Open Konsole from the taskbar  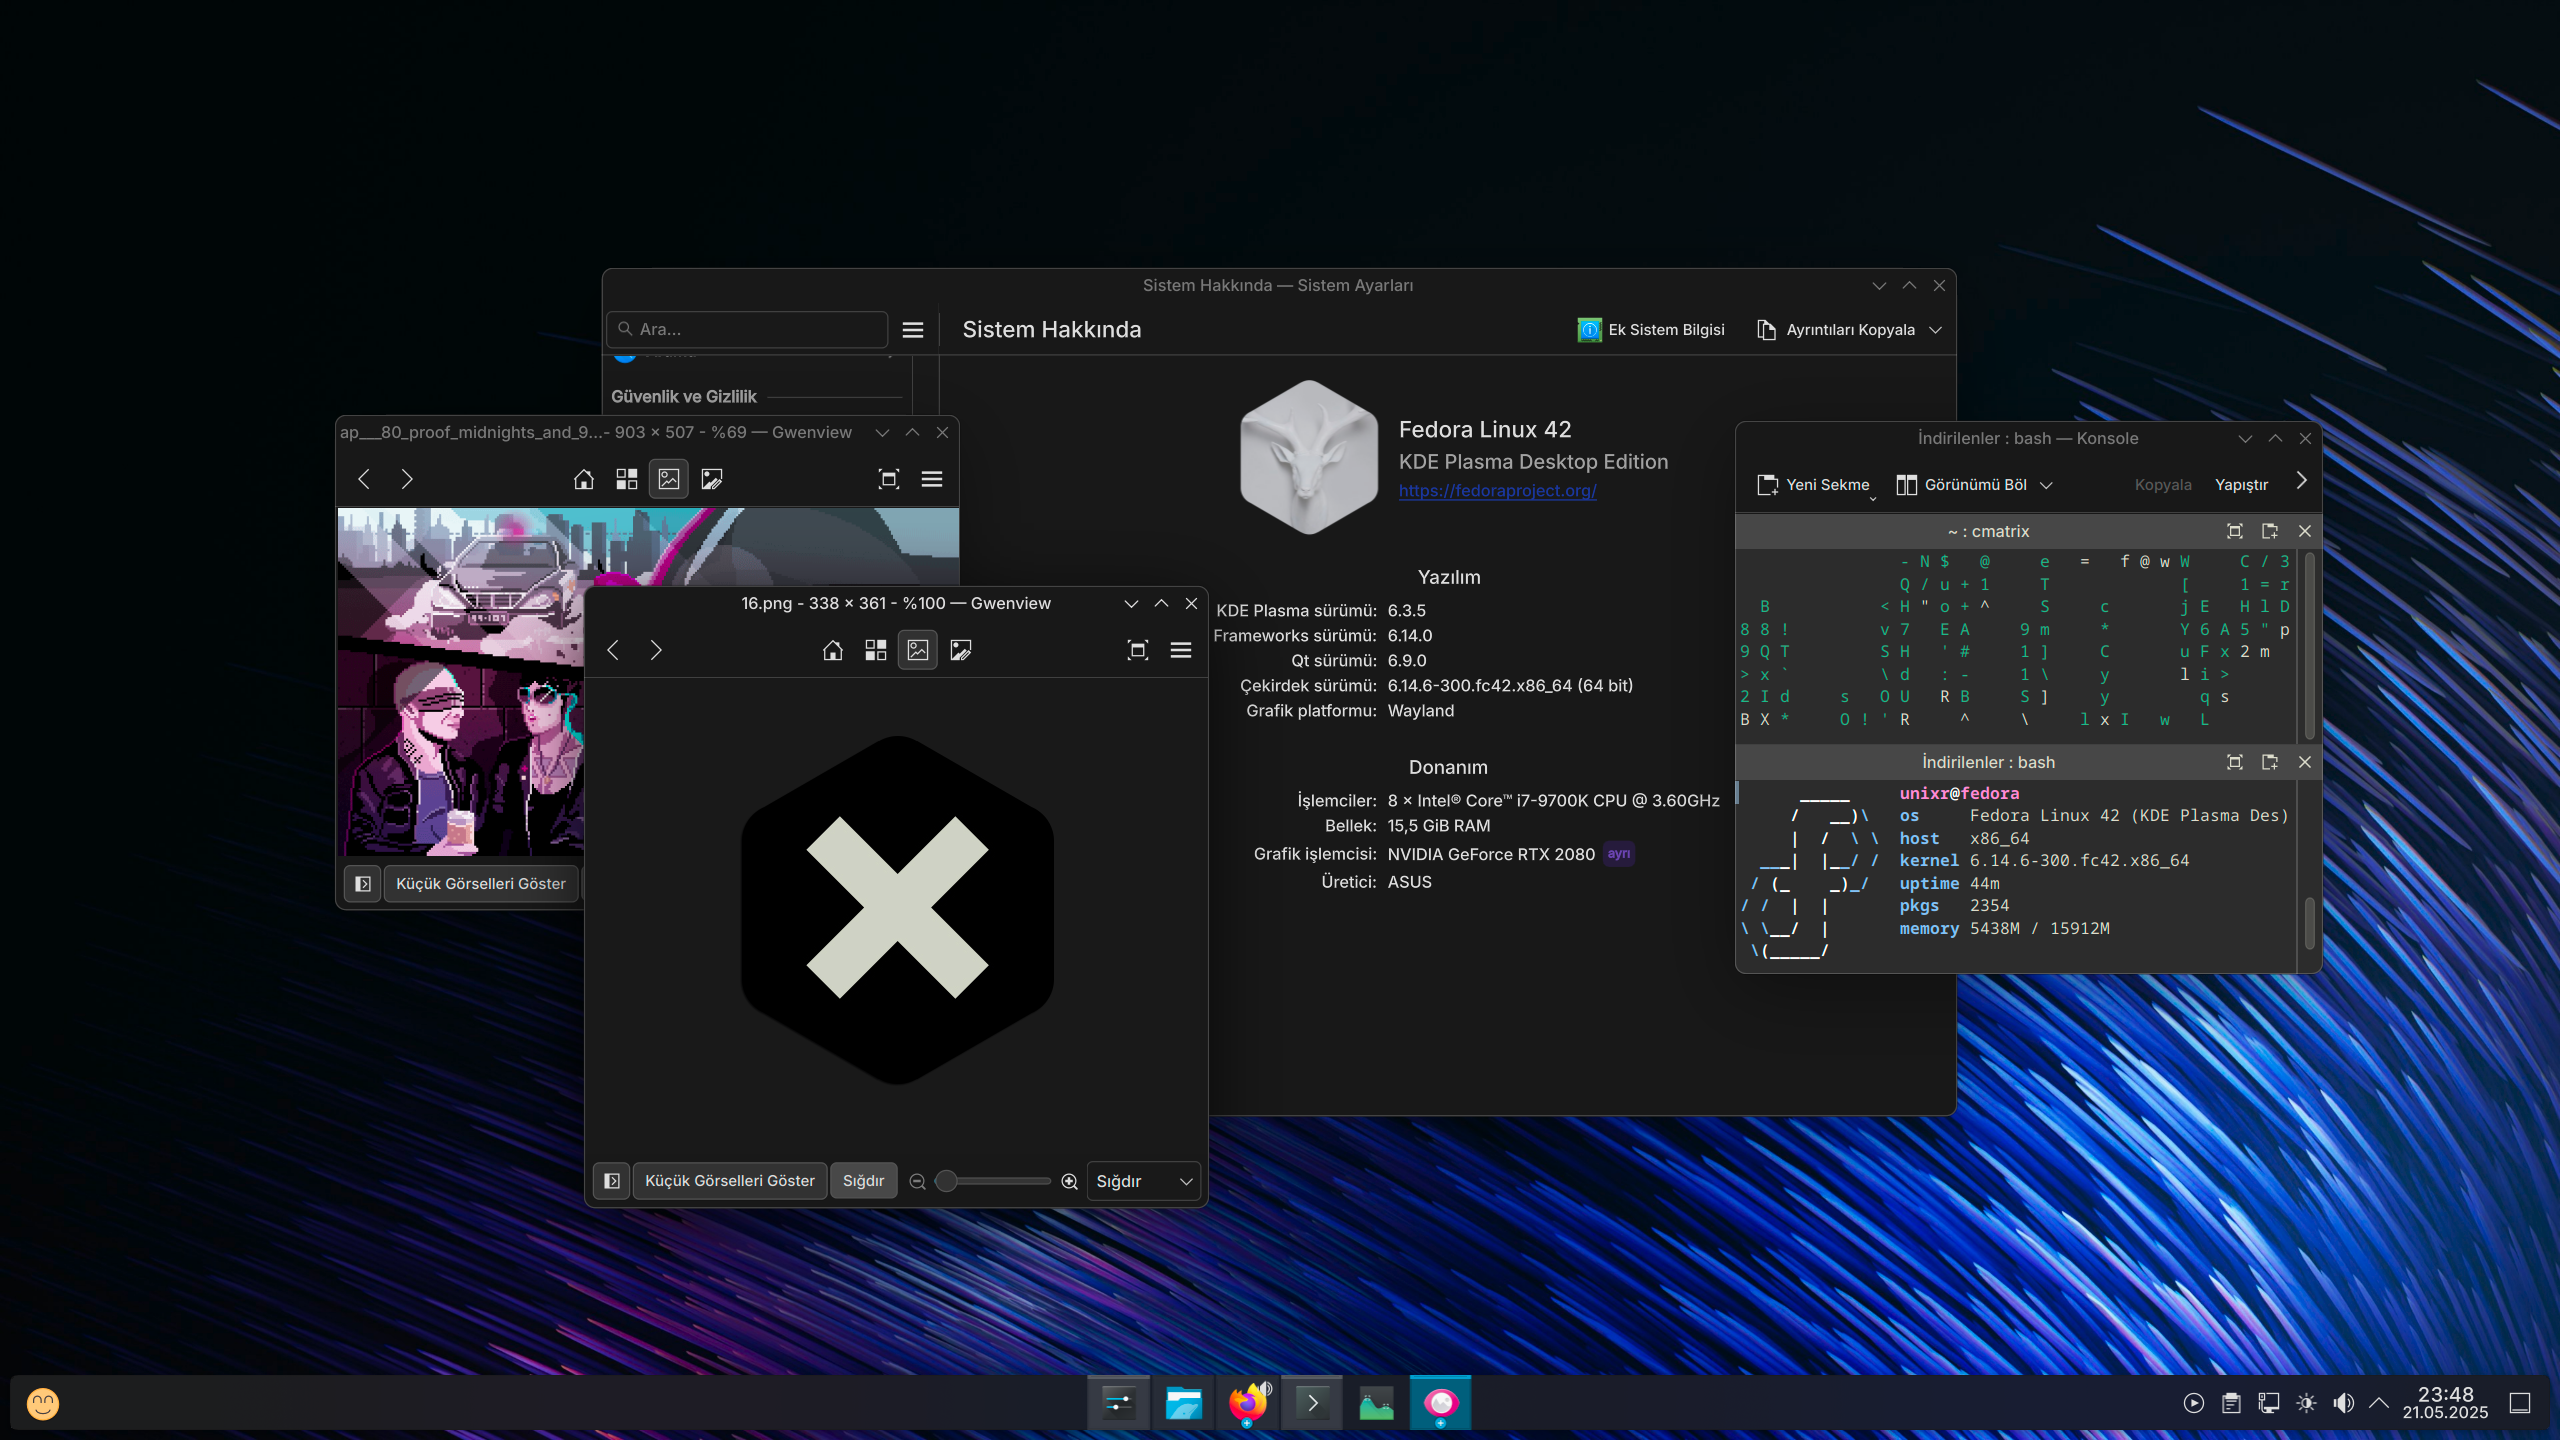coord(1312,1403)
